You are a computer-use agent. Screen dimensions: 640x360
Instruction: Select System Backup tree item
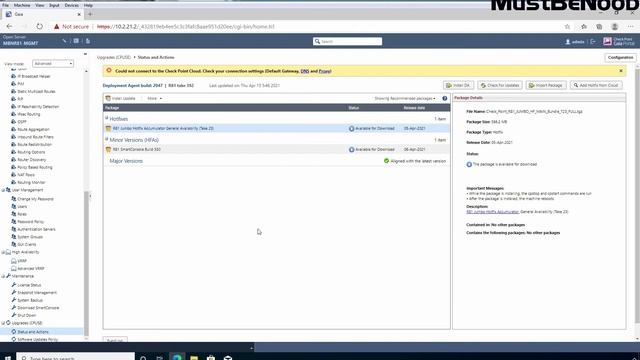(x=30, y=300)
